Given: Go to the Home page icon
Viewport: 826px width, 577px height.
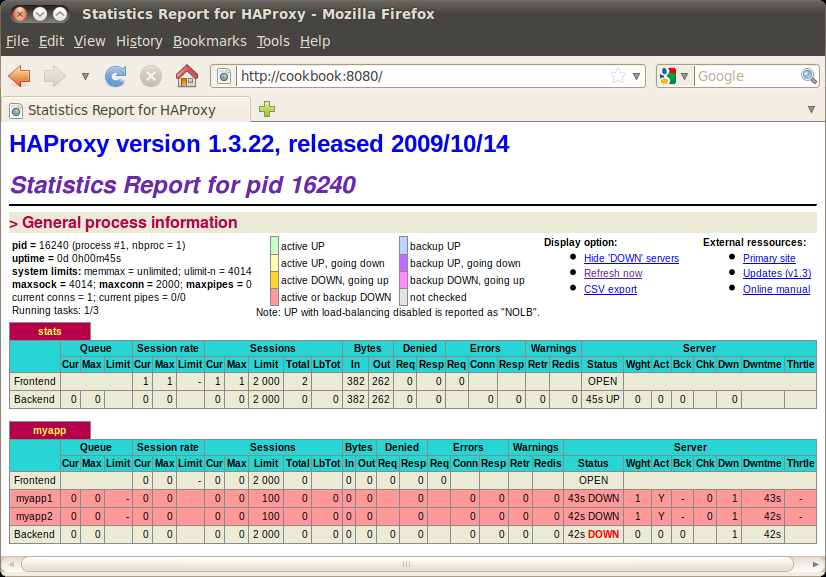Looking at the screenshot, I should point(186,76).
